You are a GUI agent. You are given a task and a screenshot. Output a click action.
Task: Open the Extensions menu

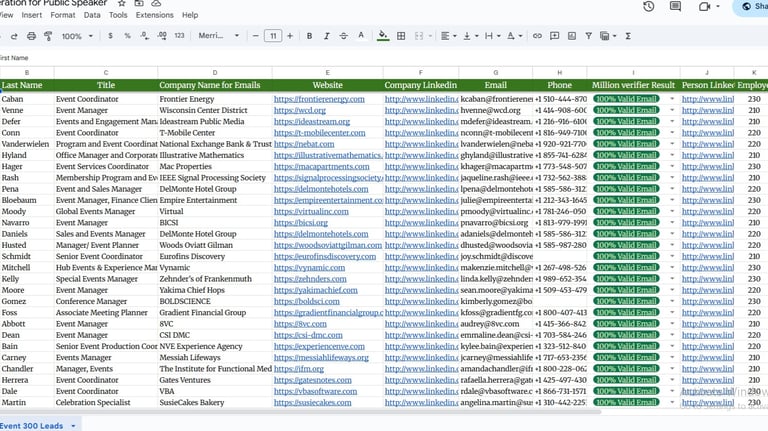click(x=154, y=16)
